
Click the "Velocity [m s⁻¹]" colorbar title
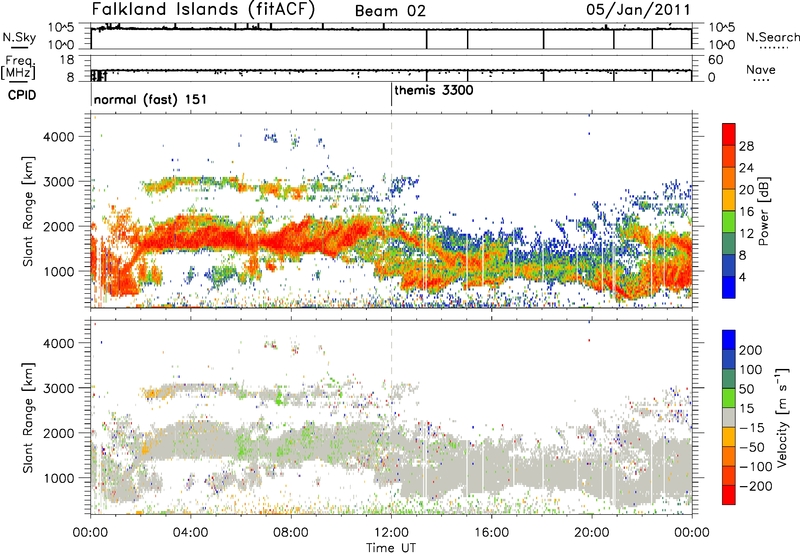(782, 417)
